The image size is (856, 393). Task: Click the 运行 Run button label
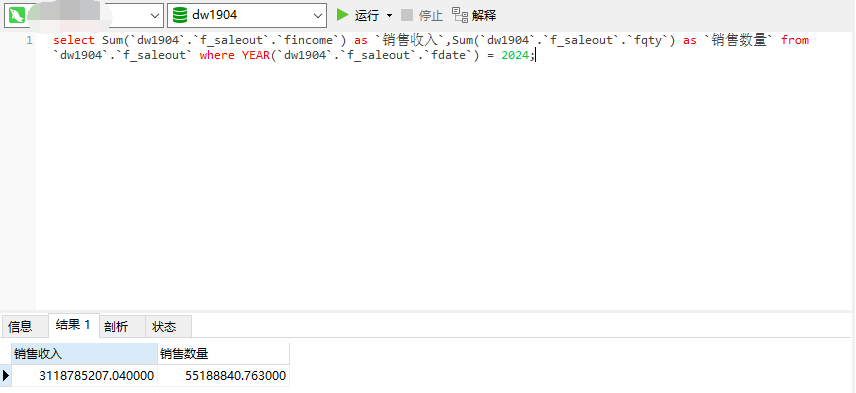[x=367, y=15]
